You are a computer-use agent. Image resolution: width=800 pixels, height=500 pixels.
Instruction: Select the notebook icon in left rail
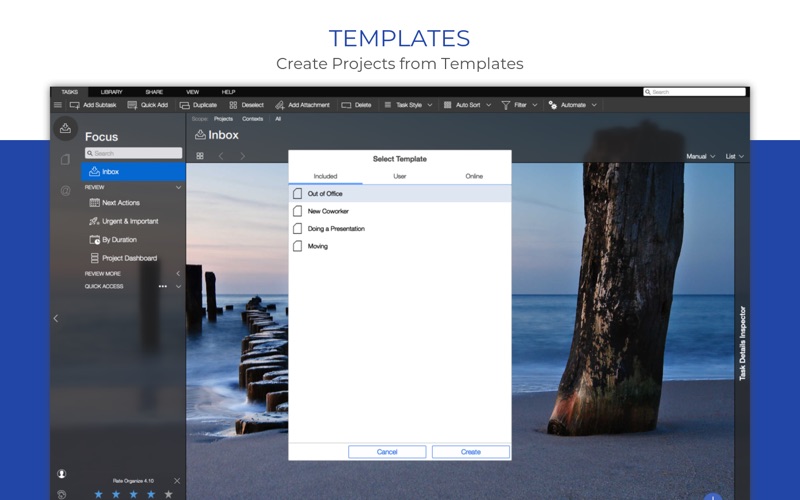65,160
